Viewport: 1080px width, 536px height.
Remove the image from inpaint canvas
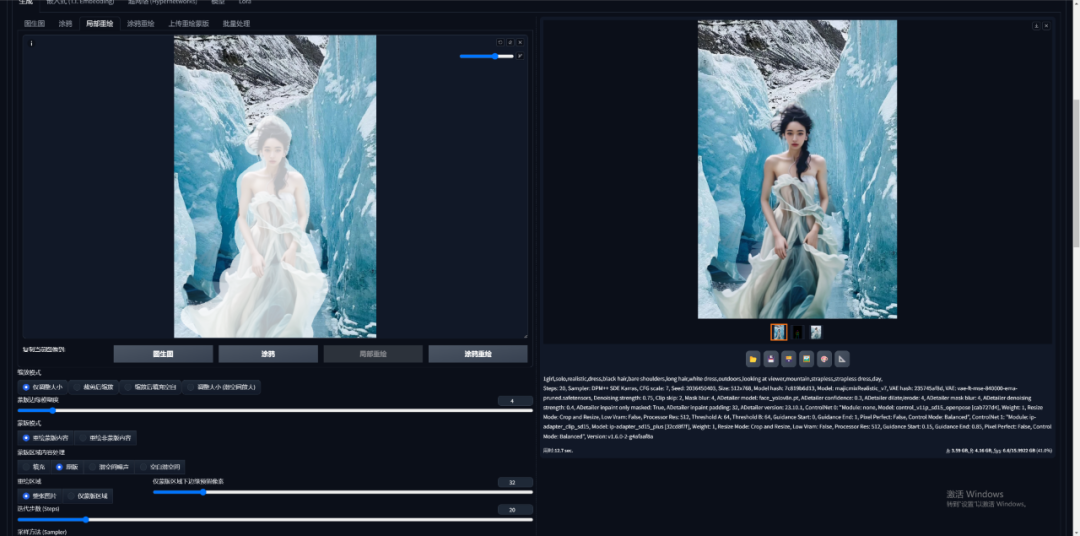click(520, 42)
